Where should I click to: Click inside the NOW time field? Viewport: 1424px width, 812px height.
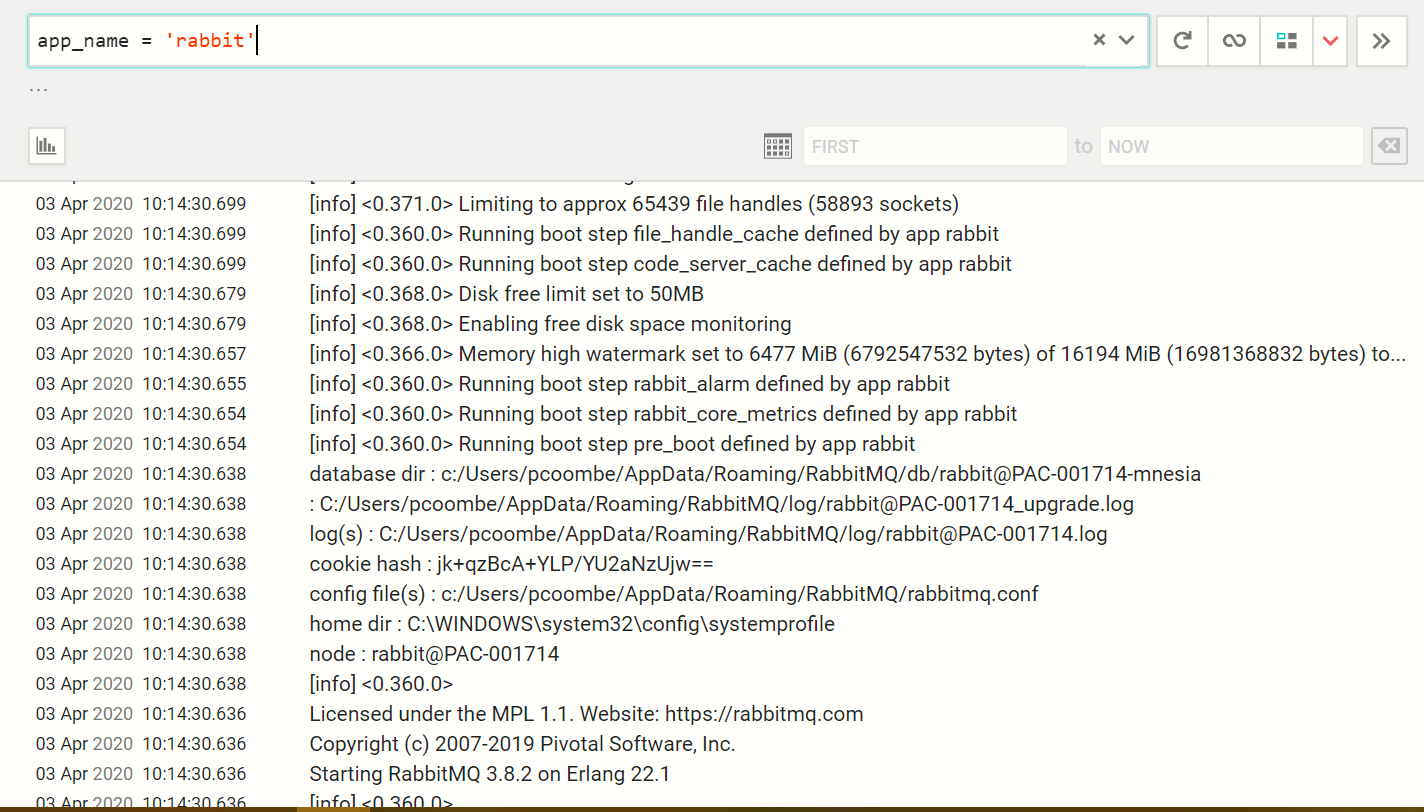pos(1231,145)
